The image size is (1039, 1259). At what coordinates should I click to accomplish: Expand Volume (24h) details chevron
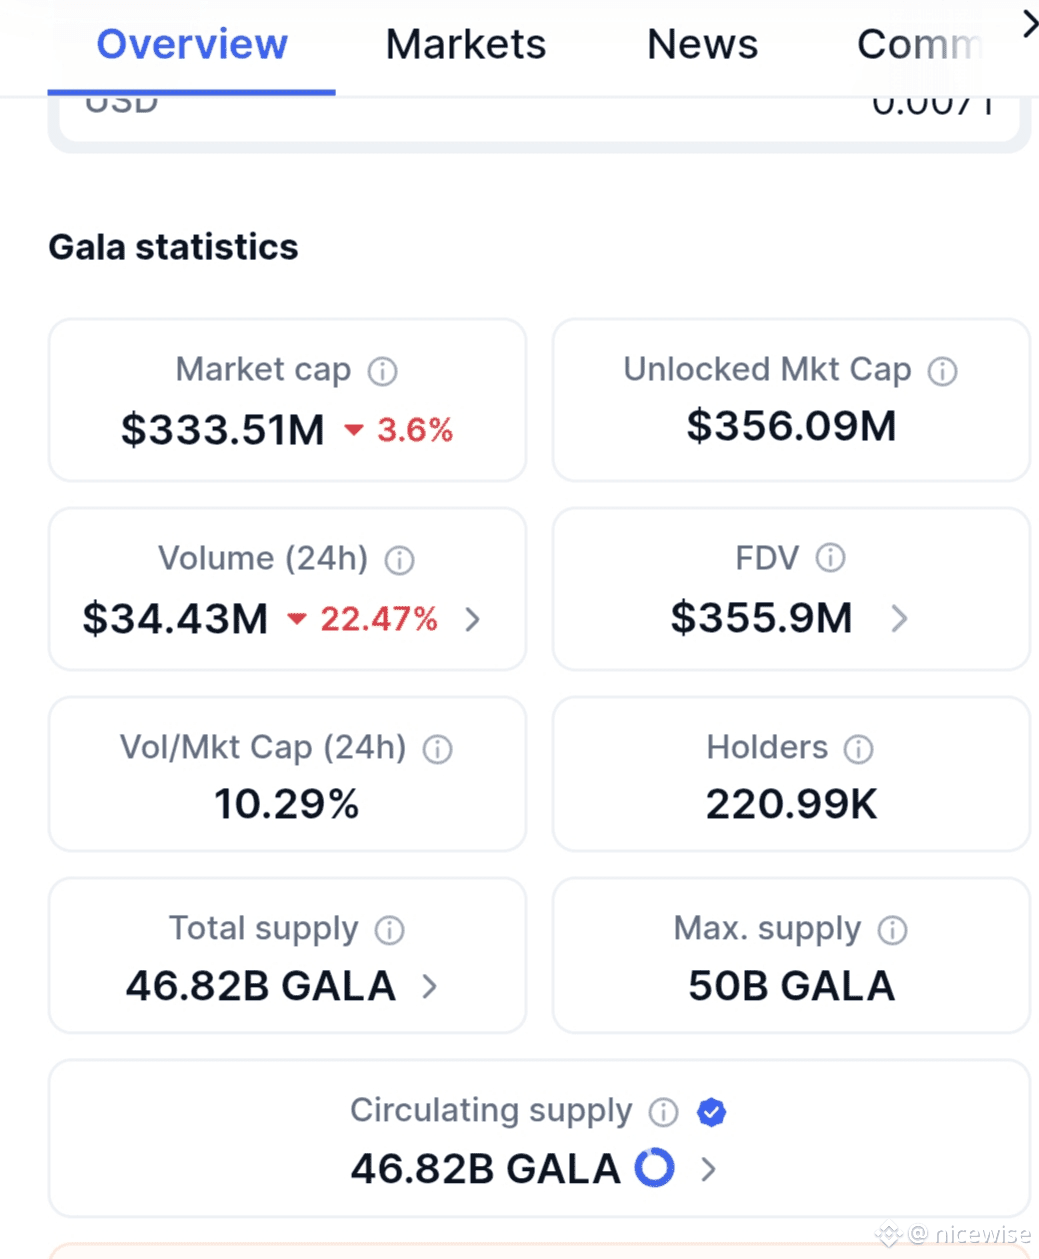tap(473, 619)
